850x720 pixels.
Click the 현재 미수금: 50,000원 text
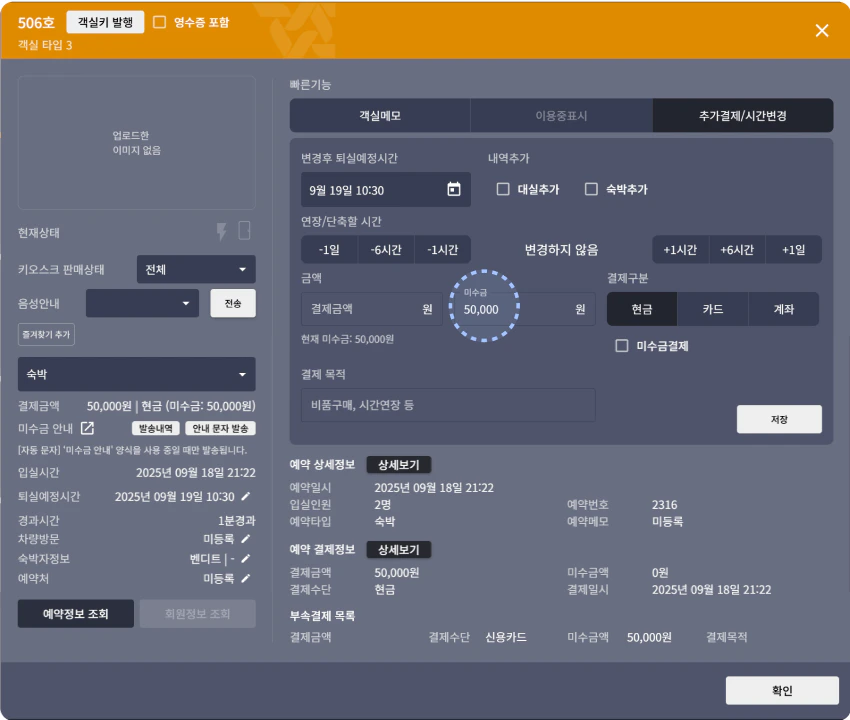coord(347,339)
